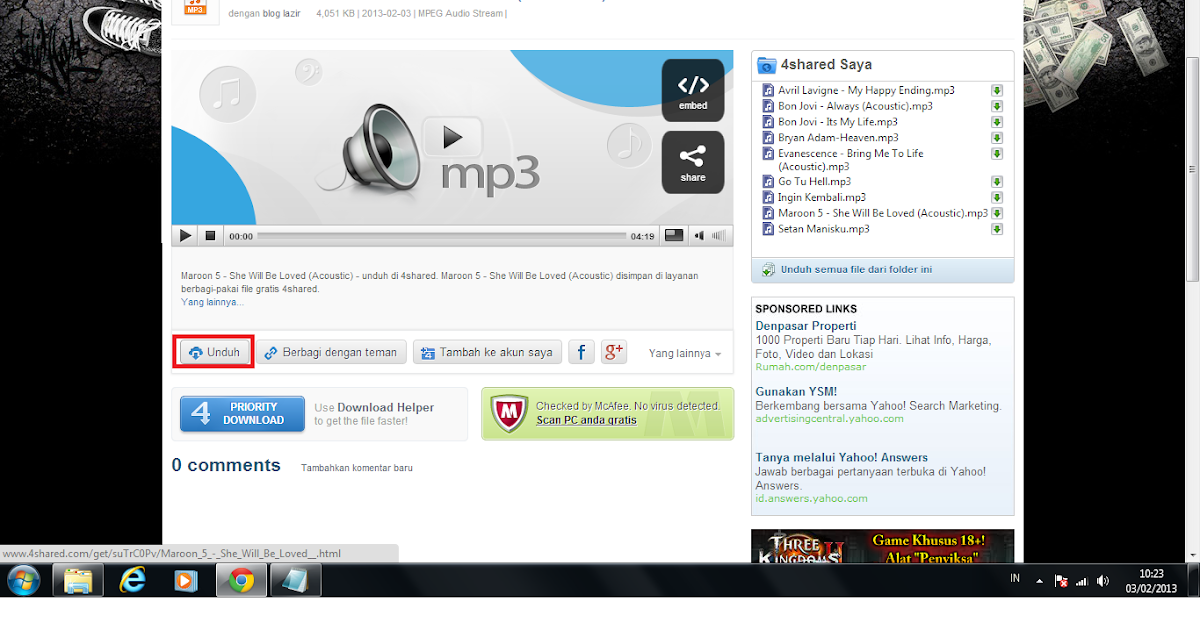Click the share icon on the player
Image resolution: width=1200 pixels, height=630 pixels.
[x=693, y=162]
